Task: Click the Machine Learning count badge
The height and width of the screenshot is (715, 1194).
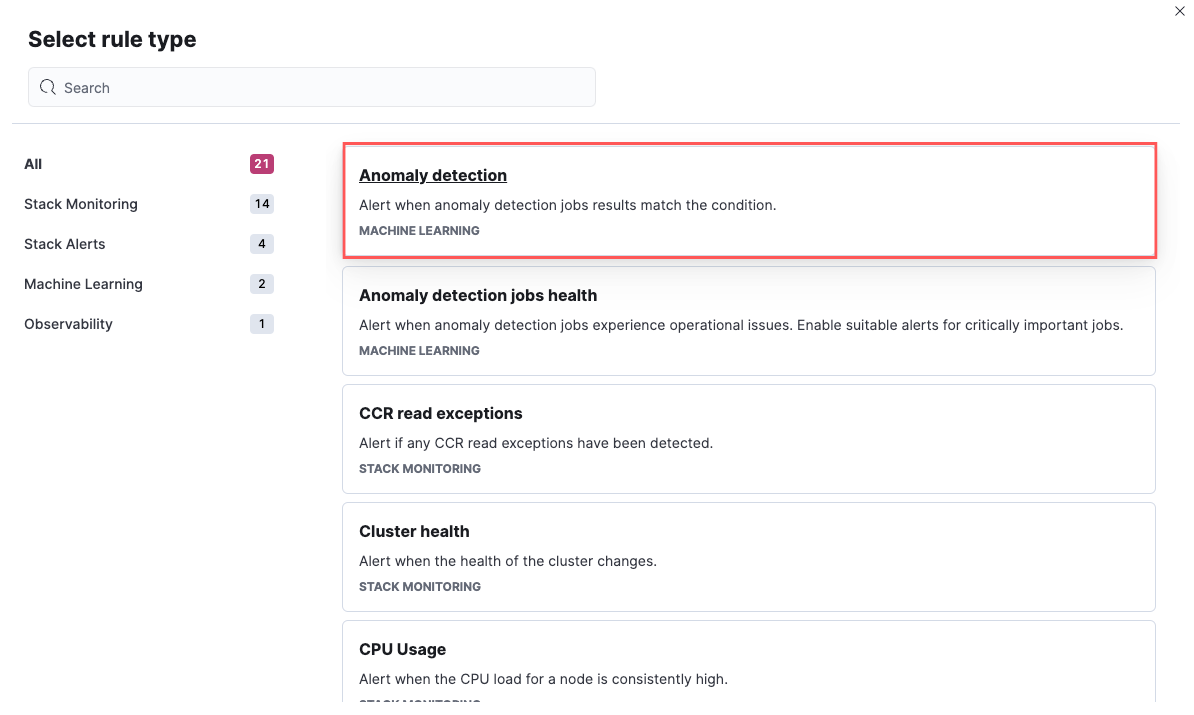Action: [x=261, y=283]
